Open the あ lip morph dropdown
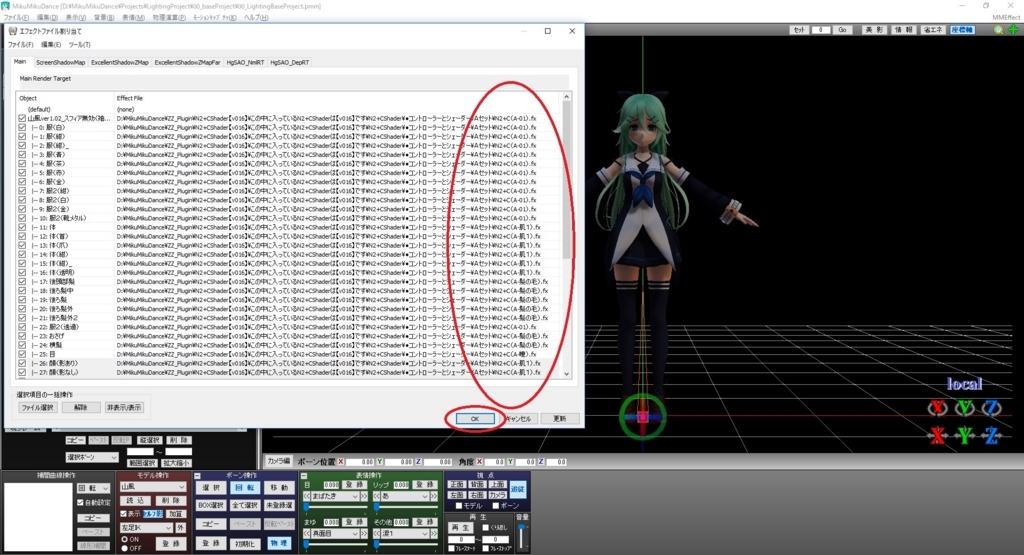 (405, 496)
